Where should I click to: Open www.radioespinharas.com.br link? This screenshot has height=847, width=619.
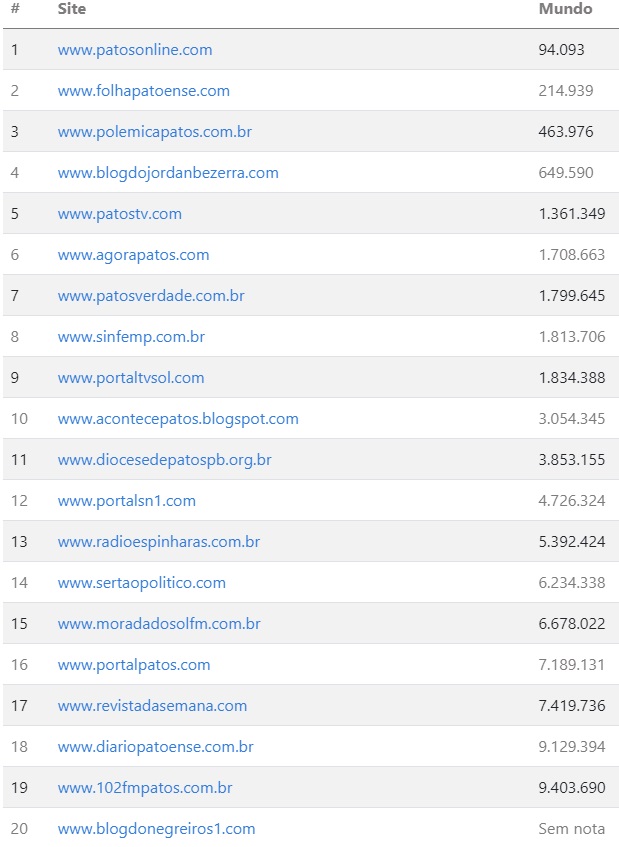tap(159, 541)
